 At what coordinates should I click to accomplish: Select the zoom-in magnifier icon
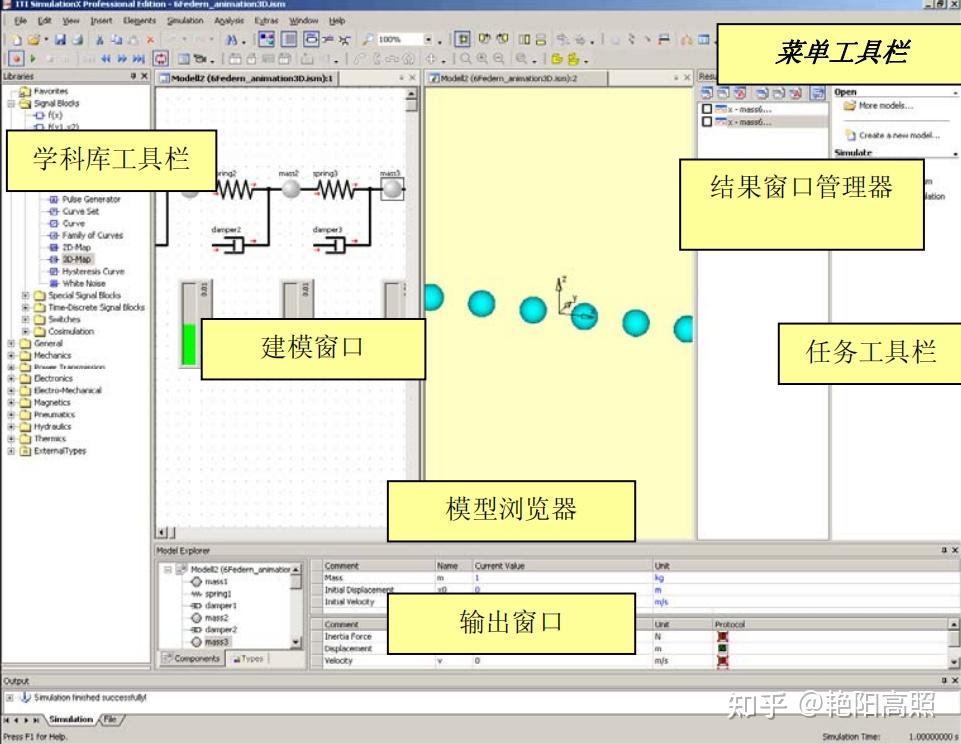pos(482,59)
